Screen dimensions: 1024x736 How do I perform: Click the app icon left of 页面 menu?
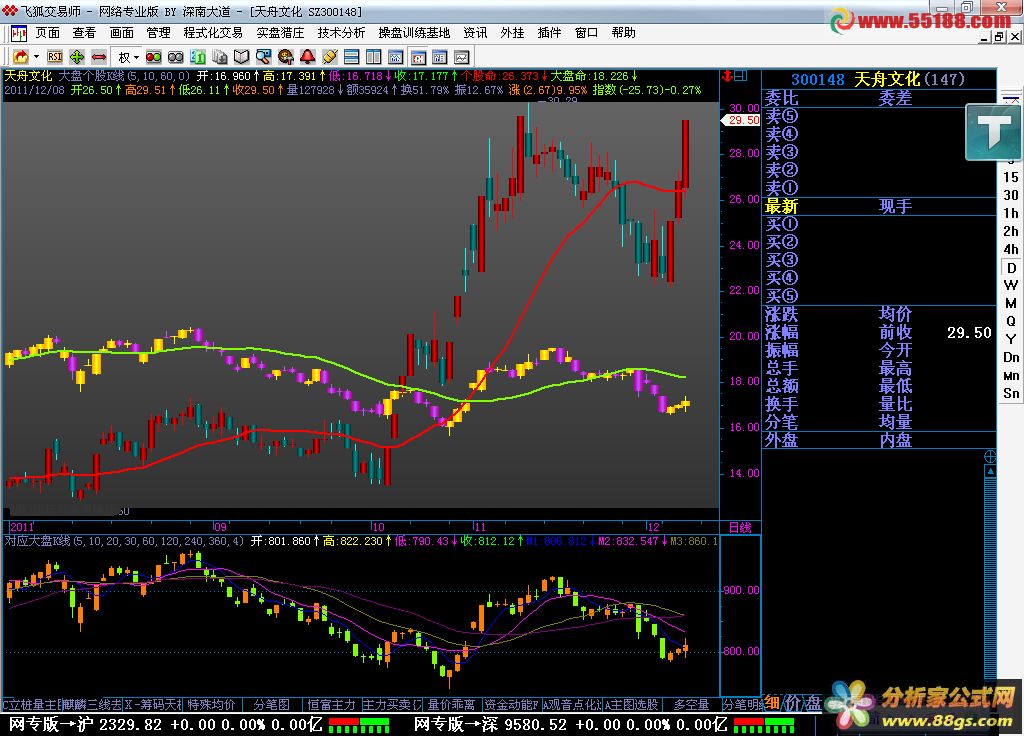(x=18, y=33)
